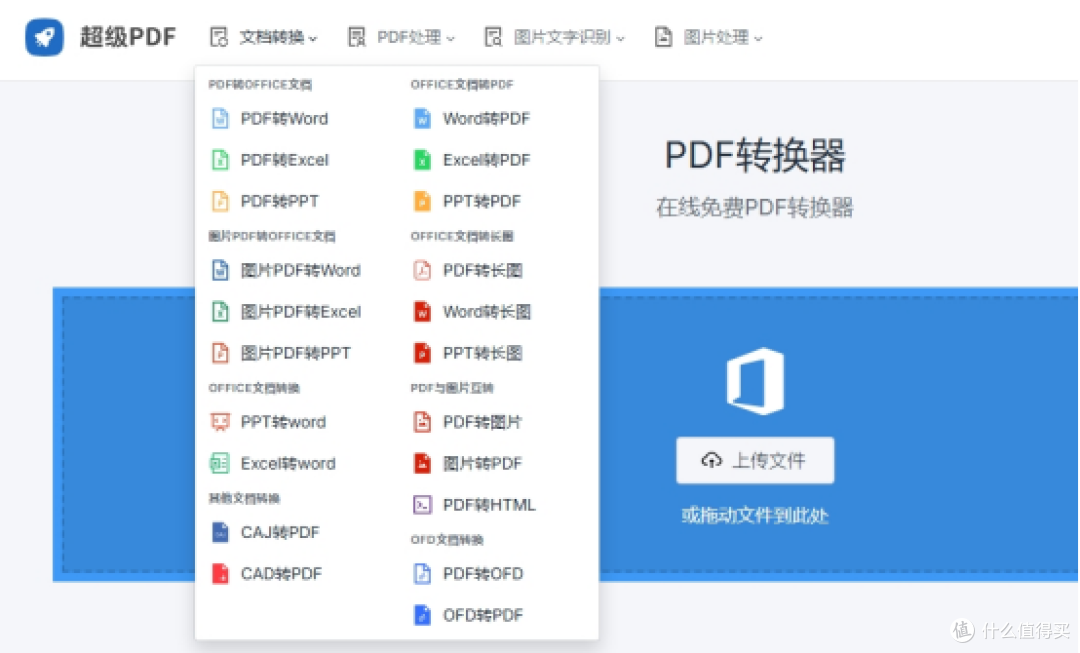Click the Office logo in upload area

(755, 381)
